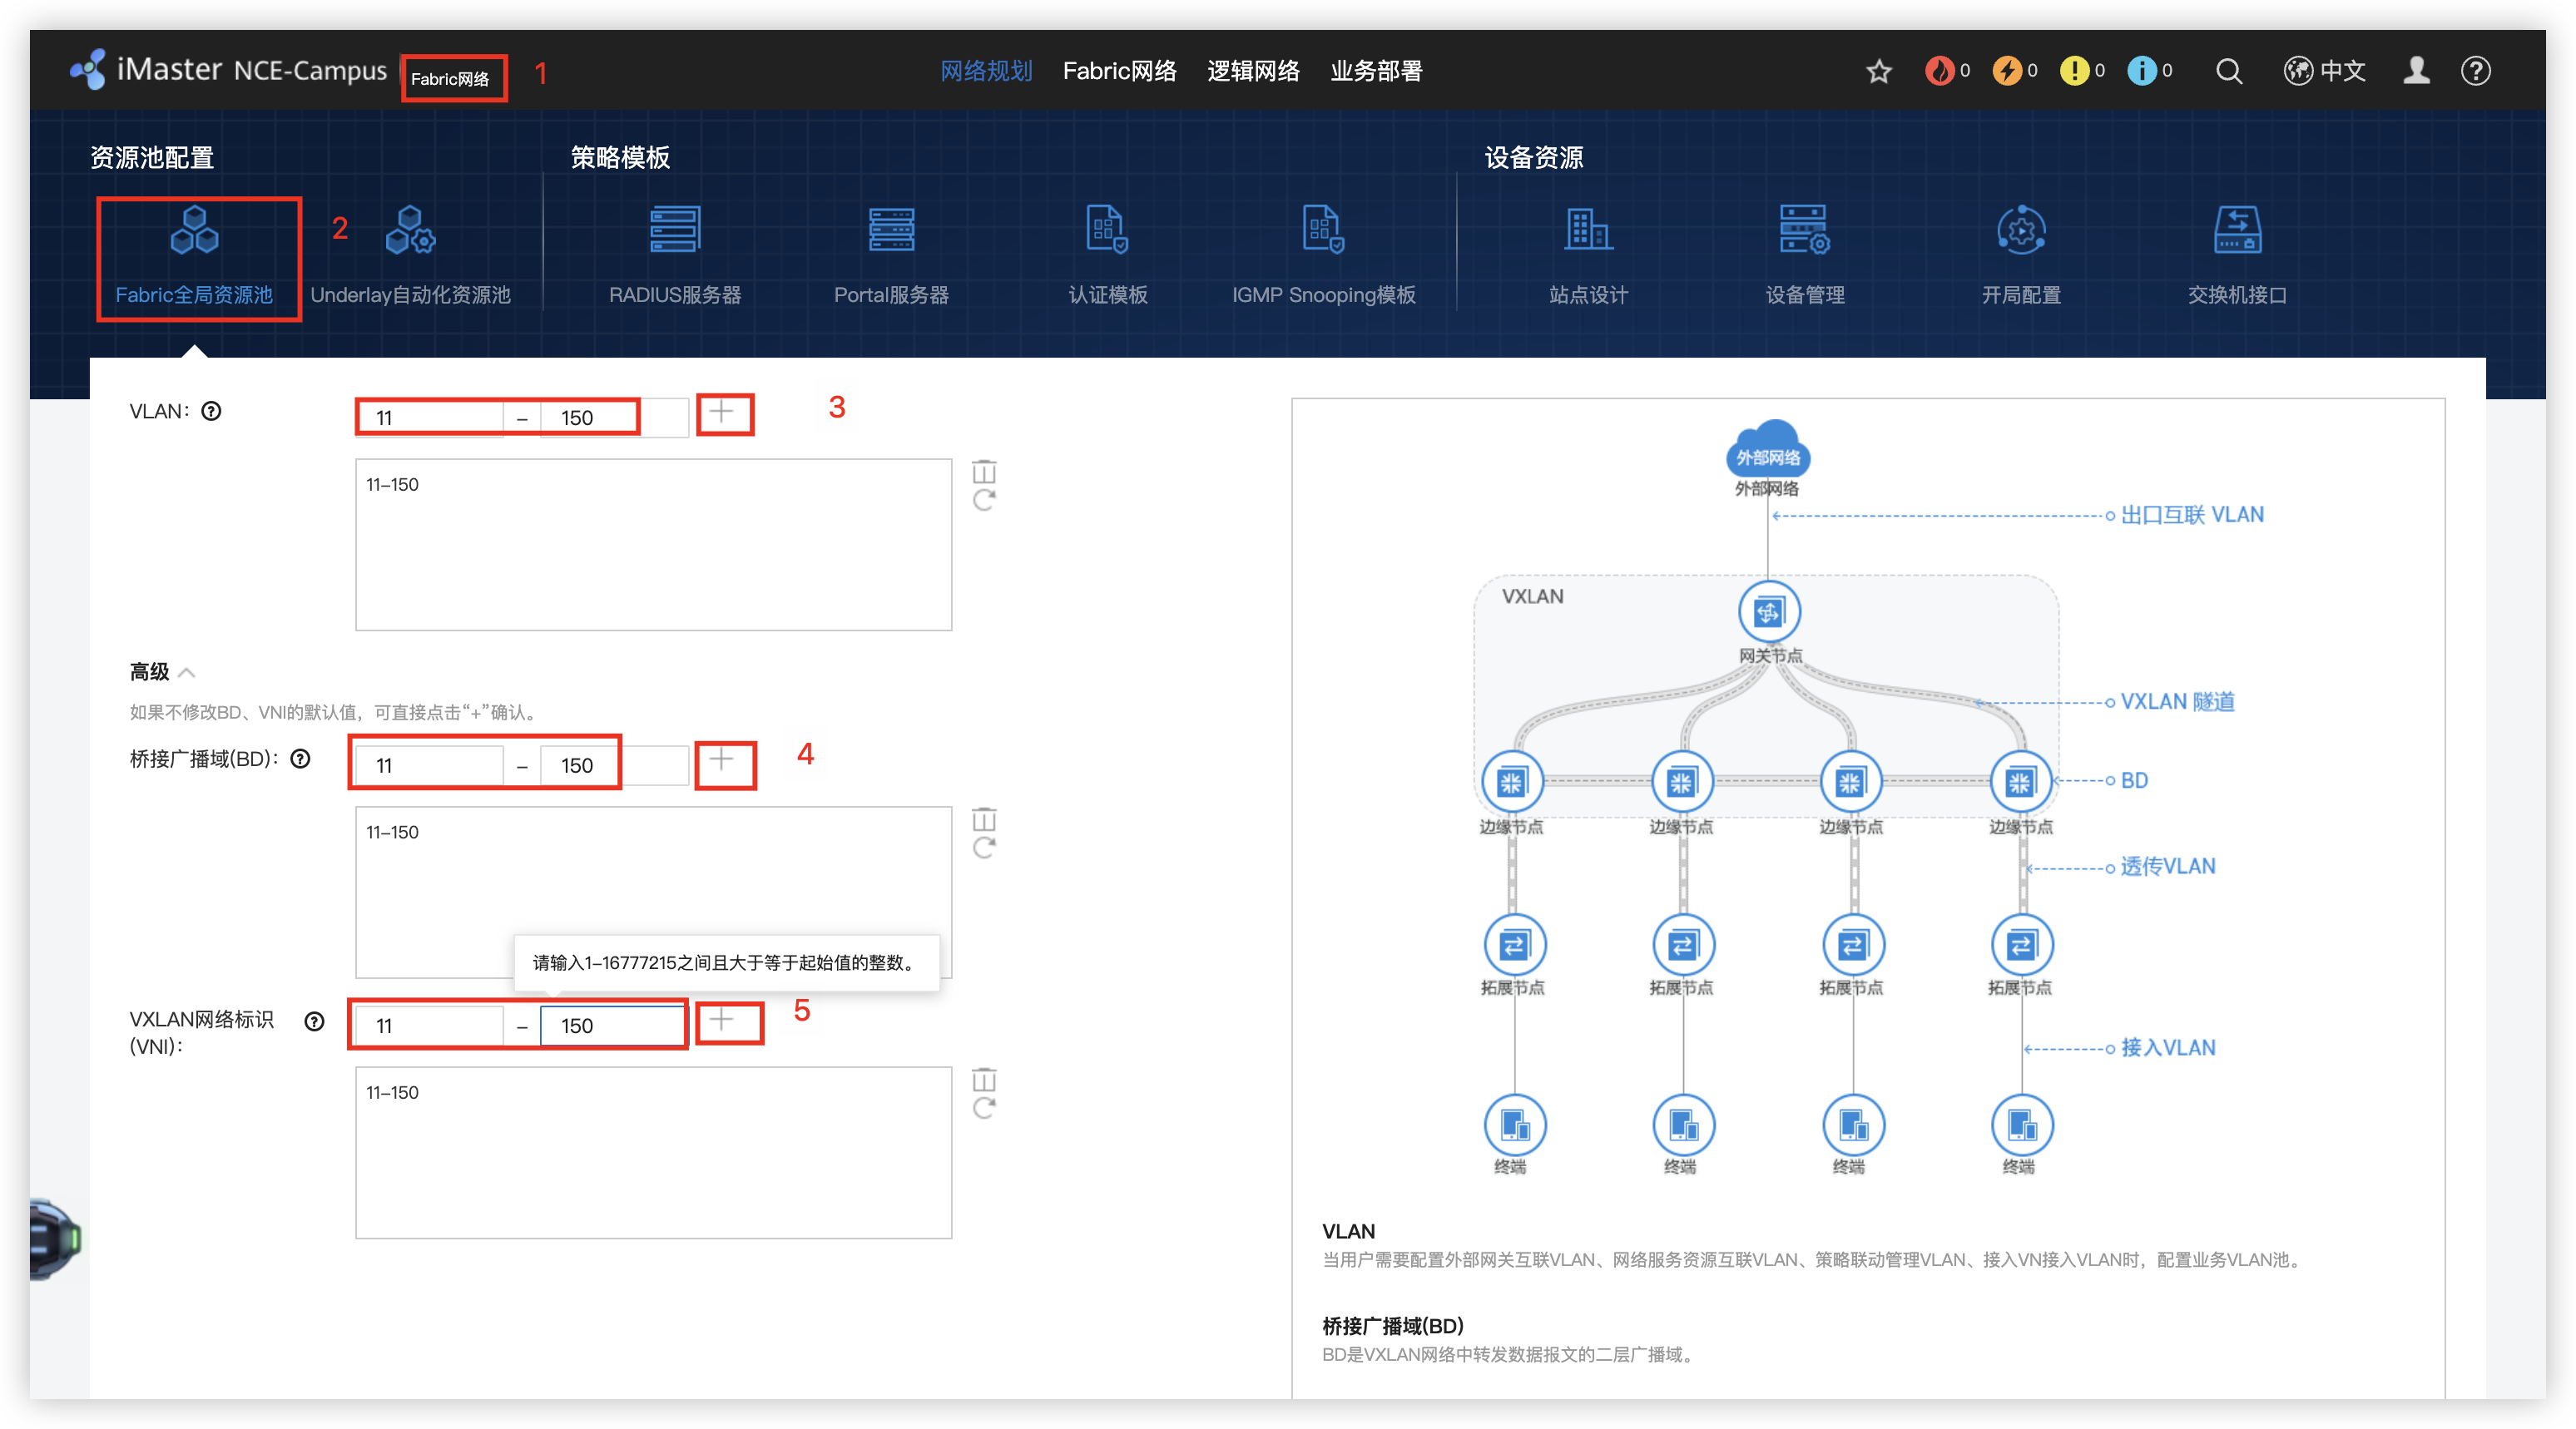Open Portal服务器 template icon
Image resolution: width=2576 pixels, height=1429 pixels.
(891, 232)
